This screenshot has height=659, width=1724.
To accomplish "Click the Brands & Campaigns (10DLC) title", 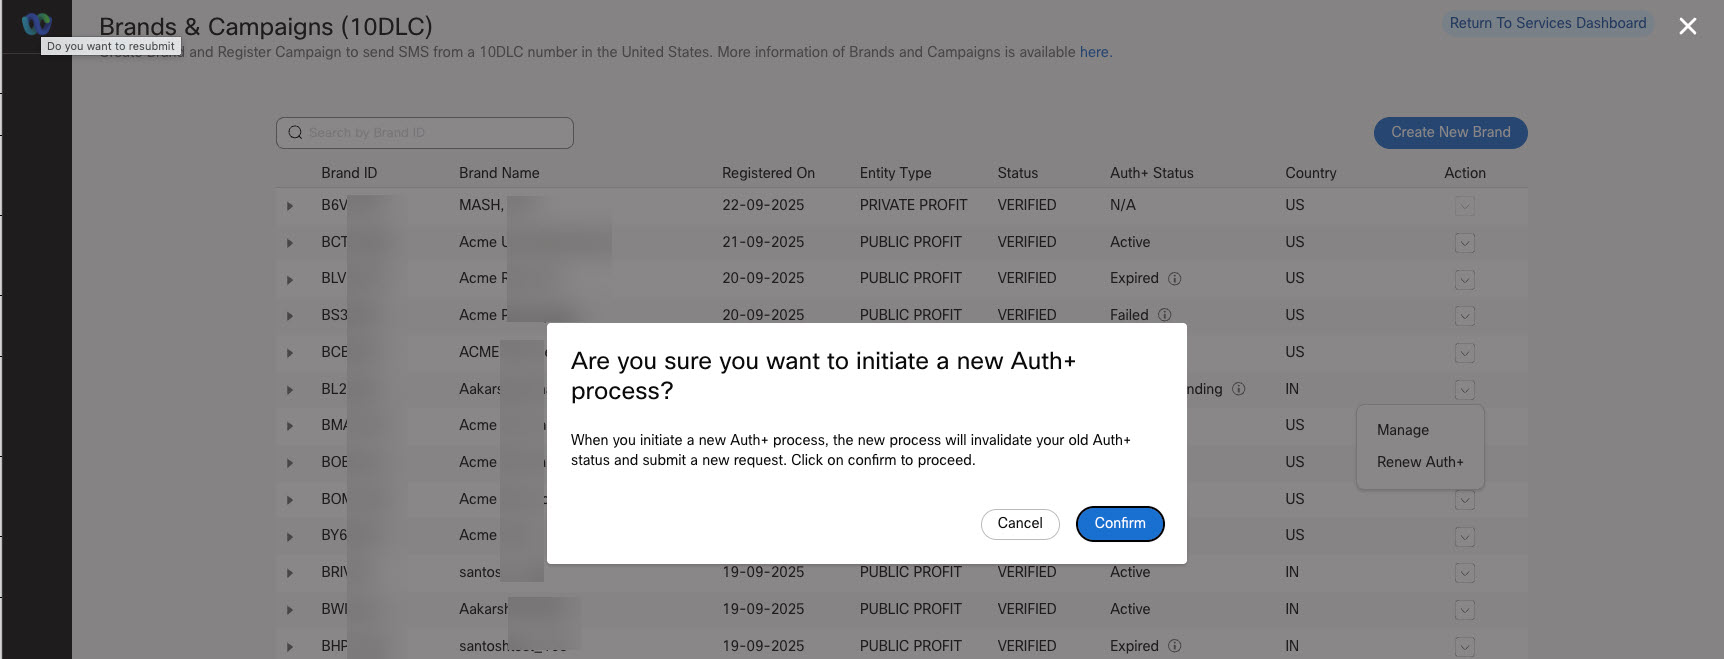I will point(266,27).
